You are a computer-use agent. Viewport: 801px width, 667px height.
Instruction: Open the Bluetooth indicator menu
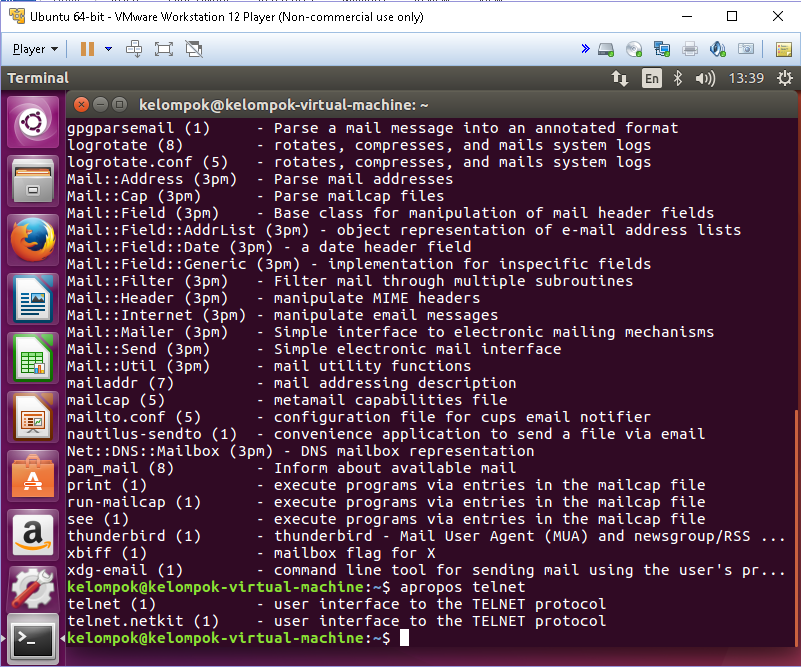click(678, 78)
